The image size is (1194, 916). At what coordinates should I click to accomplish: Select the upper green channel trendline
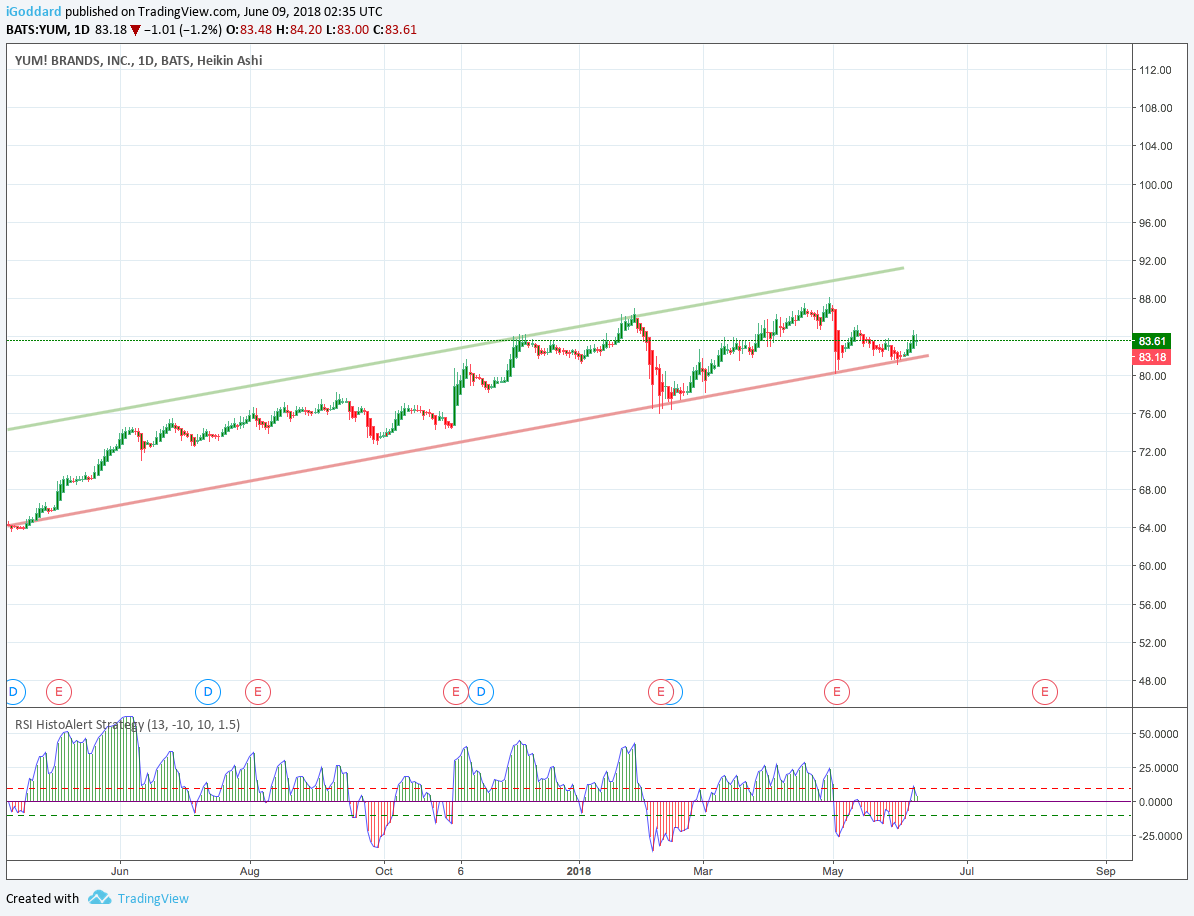pos(455,349)
